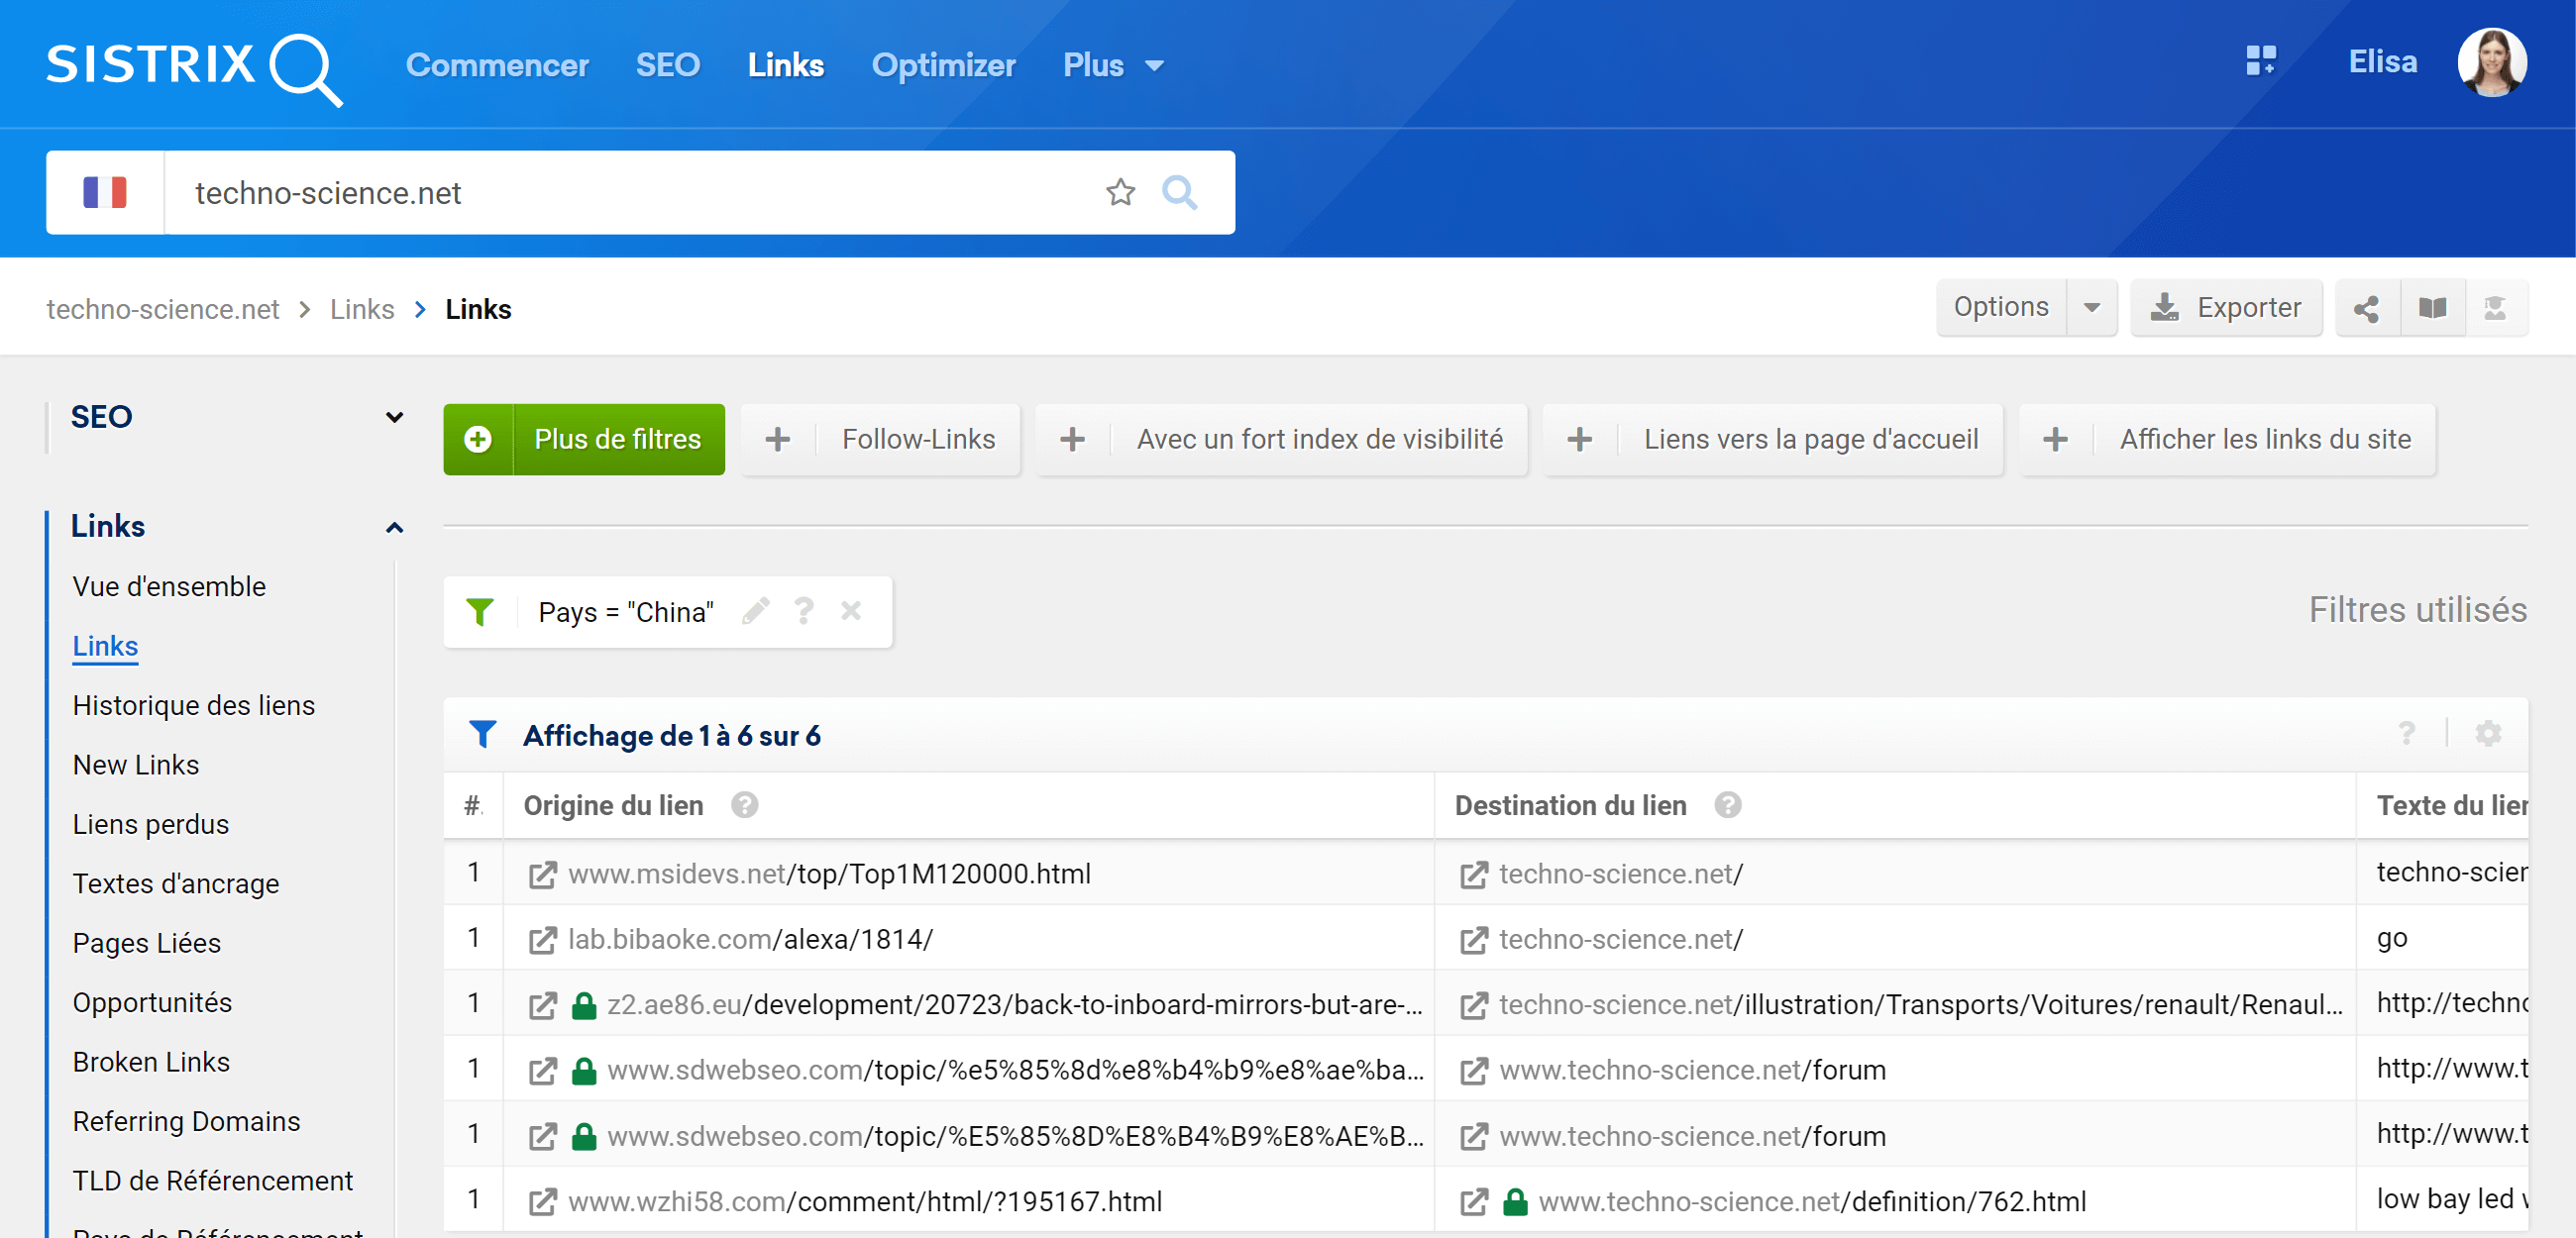Click the blue funnel icon by Affichage

tap(483, 734)
